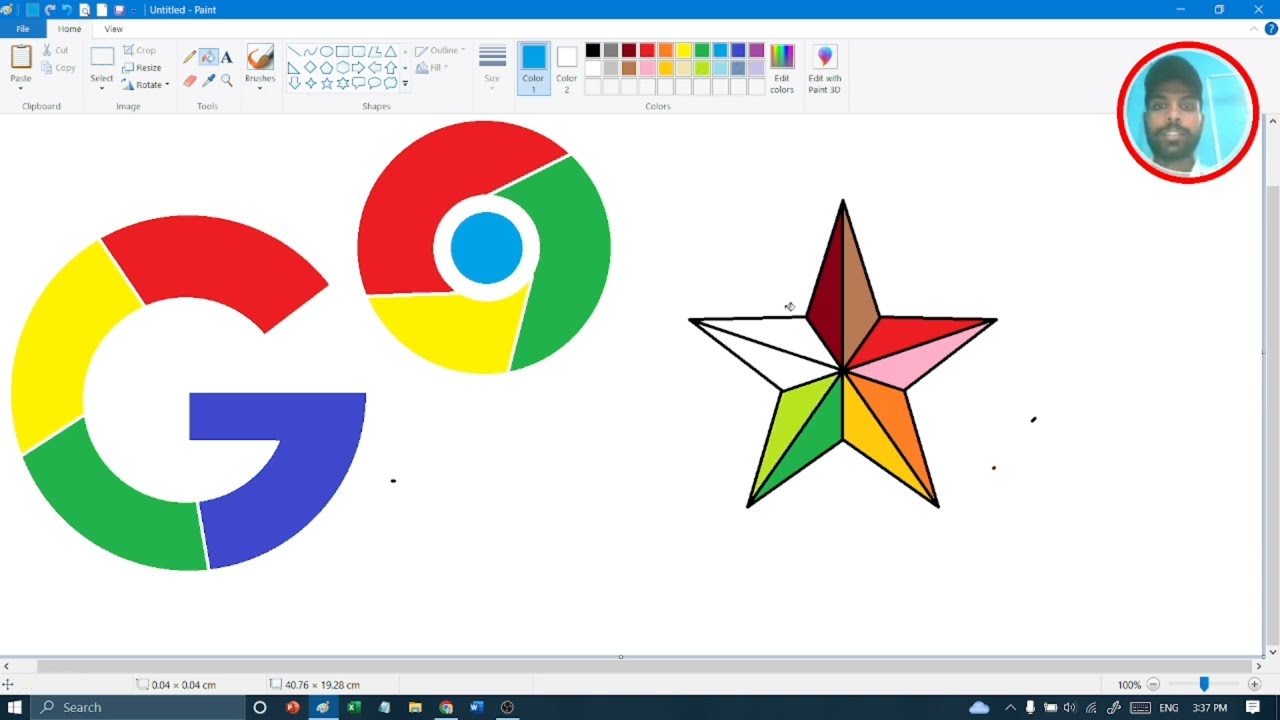Switch to the View tab

(114, 29)
